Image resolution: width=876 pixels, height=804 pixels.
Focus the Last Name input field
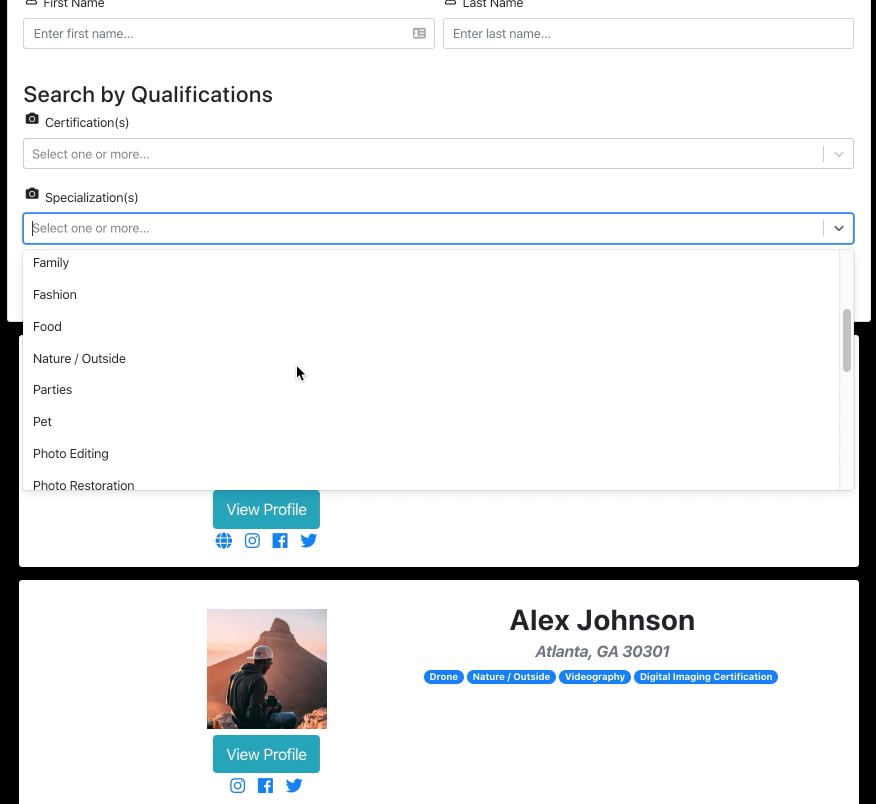647,34
